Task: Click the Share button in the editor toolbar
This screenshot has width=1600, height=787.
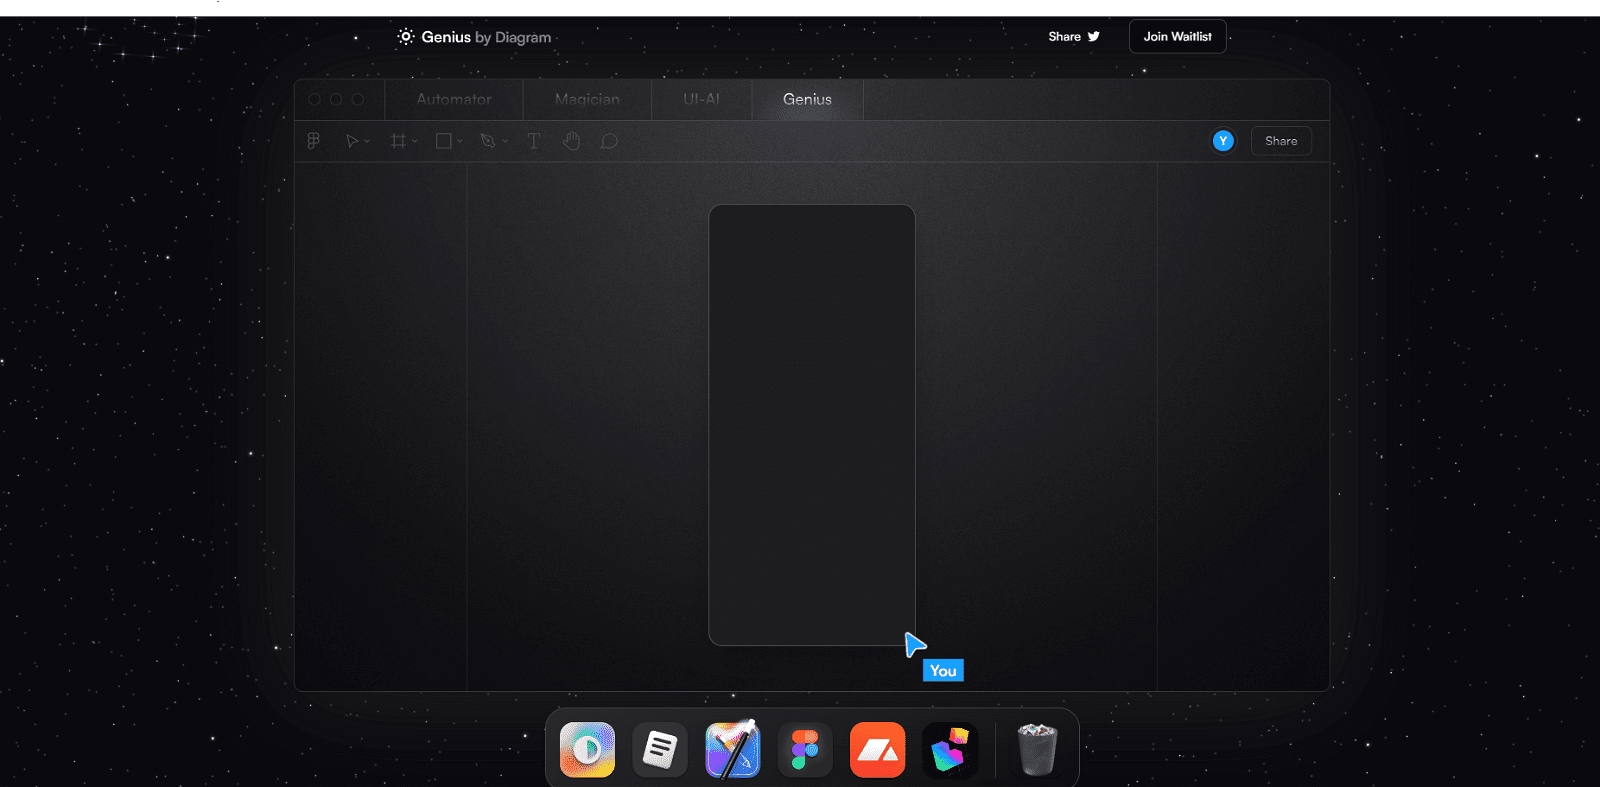Action: (1281, 141)
